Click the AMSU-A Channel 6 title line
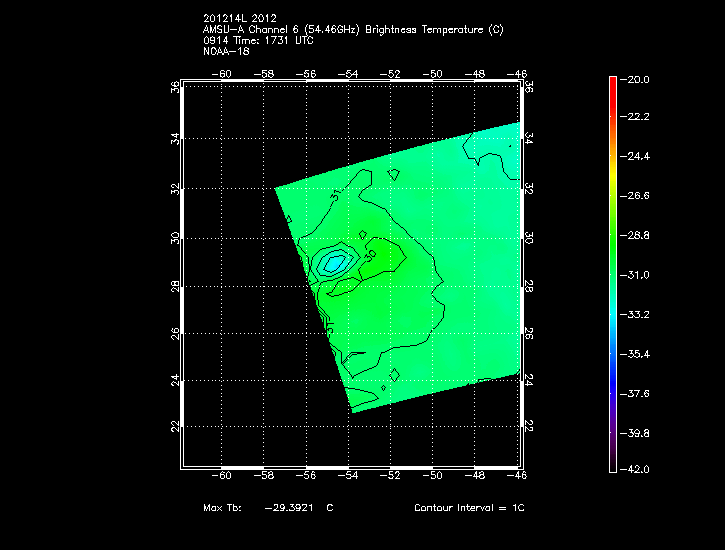Image resolution: width=725 pixels, height=550 pixels. pyautogui.click(x=352, y=30)
